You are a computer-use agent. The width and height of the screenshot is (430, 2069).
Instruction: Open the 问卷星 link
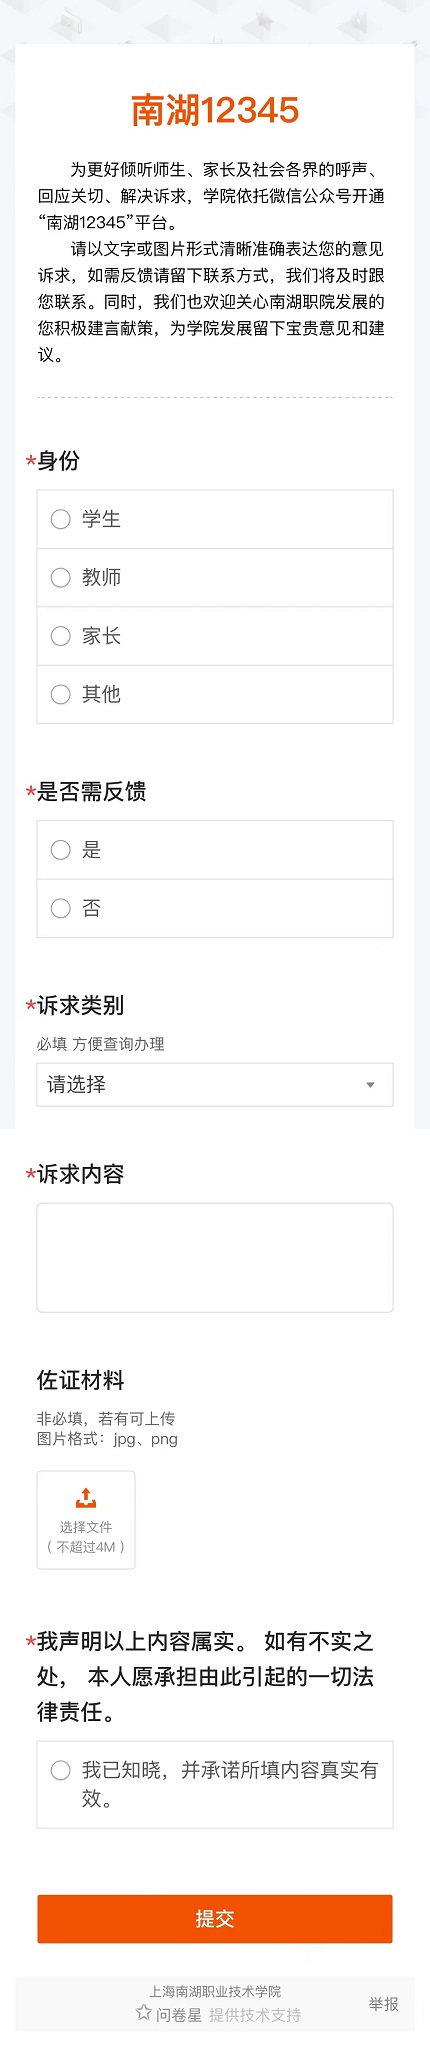[178, 2014]
